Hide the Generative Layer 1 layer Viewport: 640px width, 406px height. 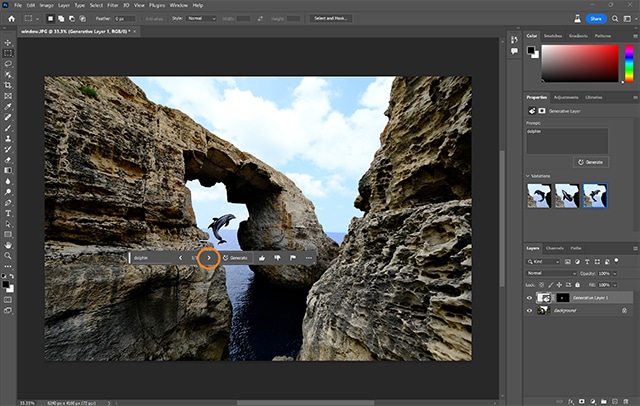530,297
